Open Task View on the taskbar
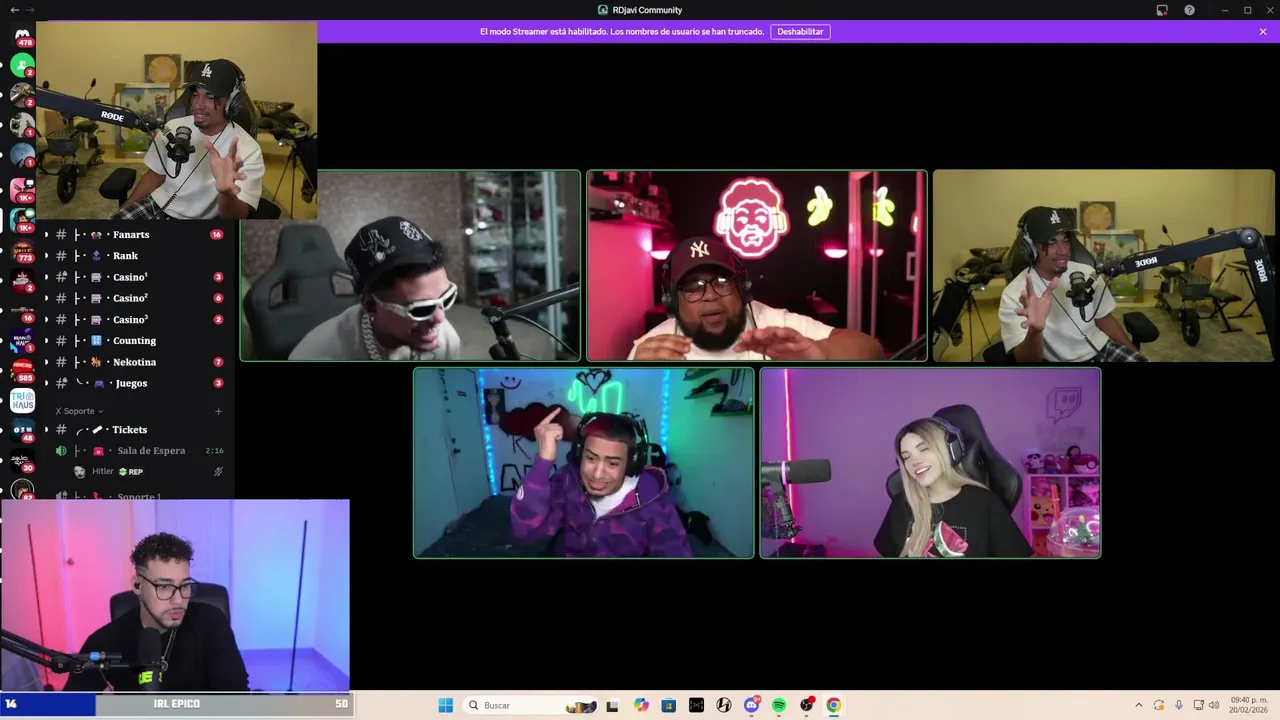 coord(612,705)
